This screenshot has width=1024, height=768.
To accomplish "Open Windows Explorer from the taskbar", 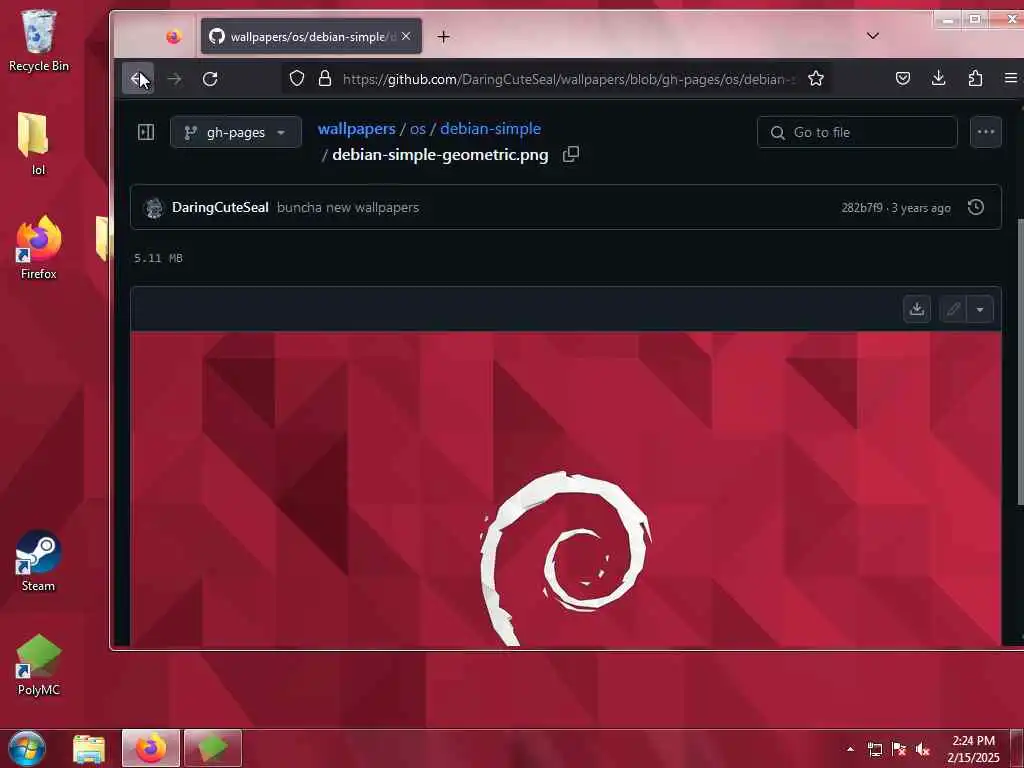I will tap(89, 748).
